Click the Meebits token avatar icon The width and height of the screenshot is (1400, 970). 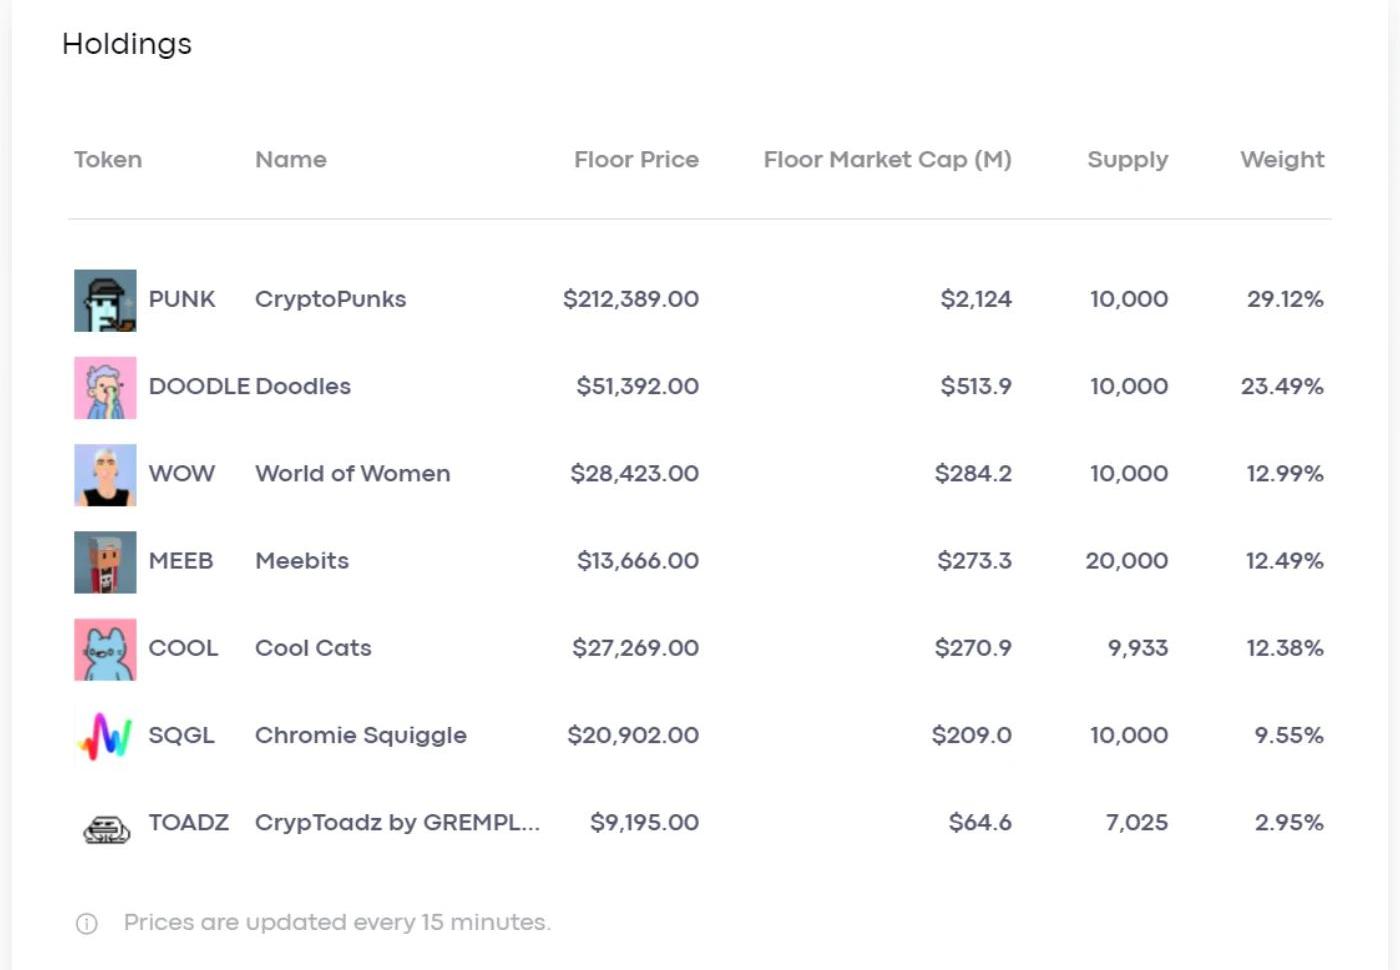tap(105, 561)
